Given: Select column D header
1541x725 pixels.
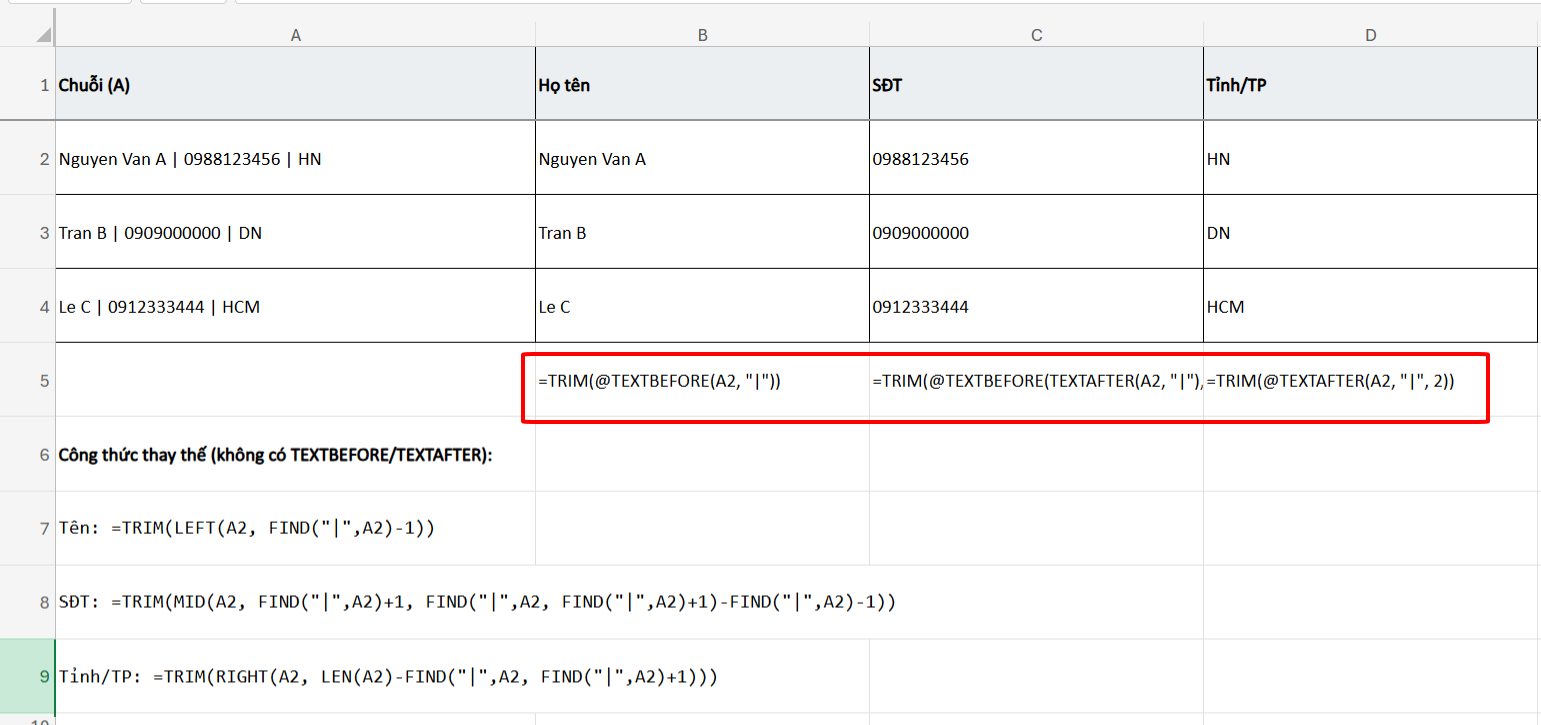Looking at the screenshot, I should (x=1370, y=35).
